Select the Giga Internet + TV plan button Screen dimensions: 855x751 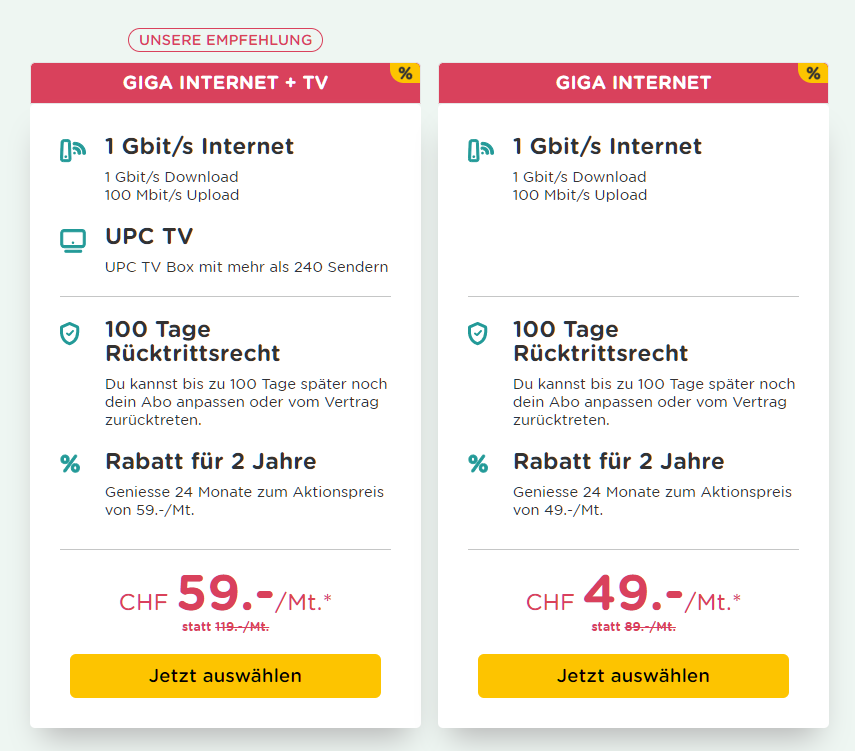pyautogui.click(x=225, y=676)
